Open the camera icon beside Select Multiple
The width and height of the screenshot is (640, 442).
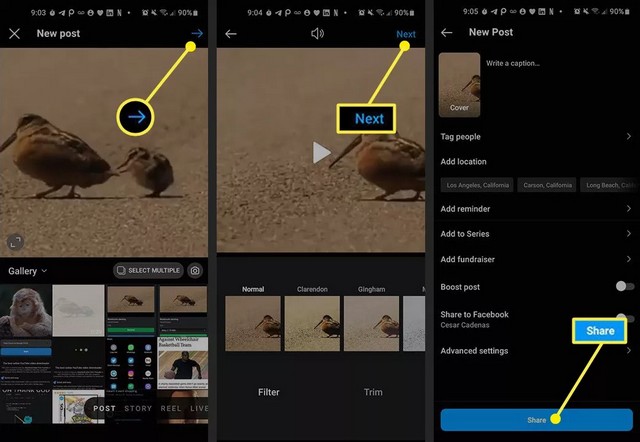pos(195,270)
